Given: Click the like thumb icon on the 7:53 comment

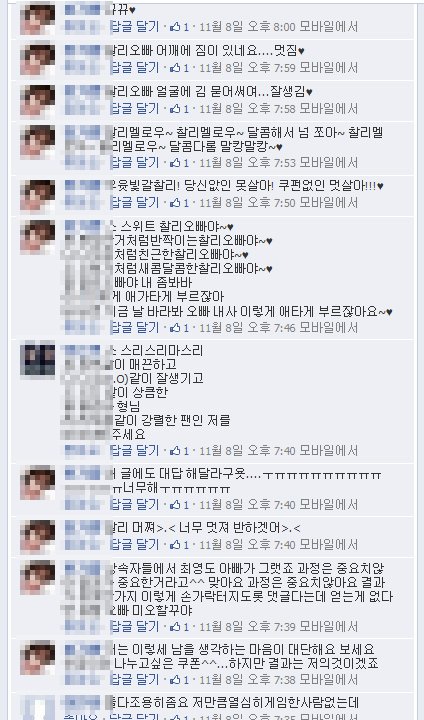Looking at the screenshot, I should pyautogui.click(x=175, y=163).
